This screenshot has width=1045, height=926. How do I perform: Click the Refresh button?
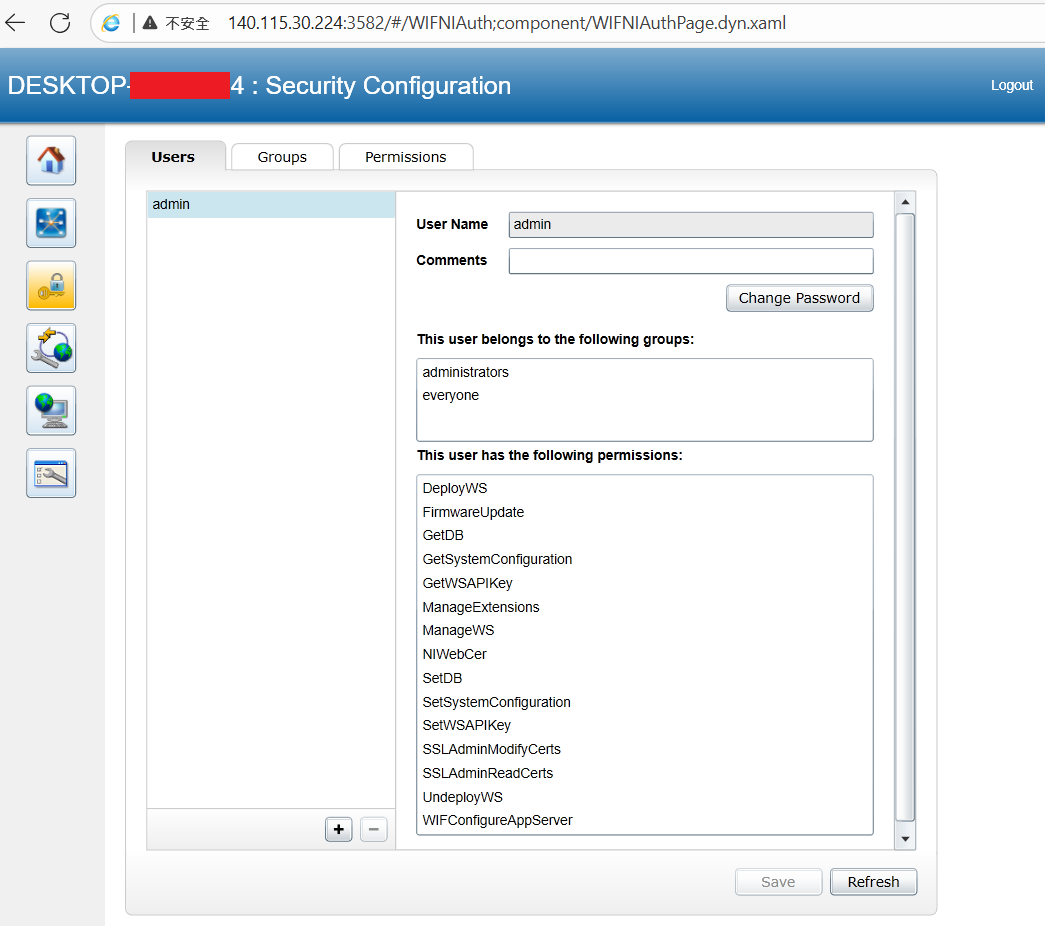(x=873, y=882)
